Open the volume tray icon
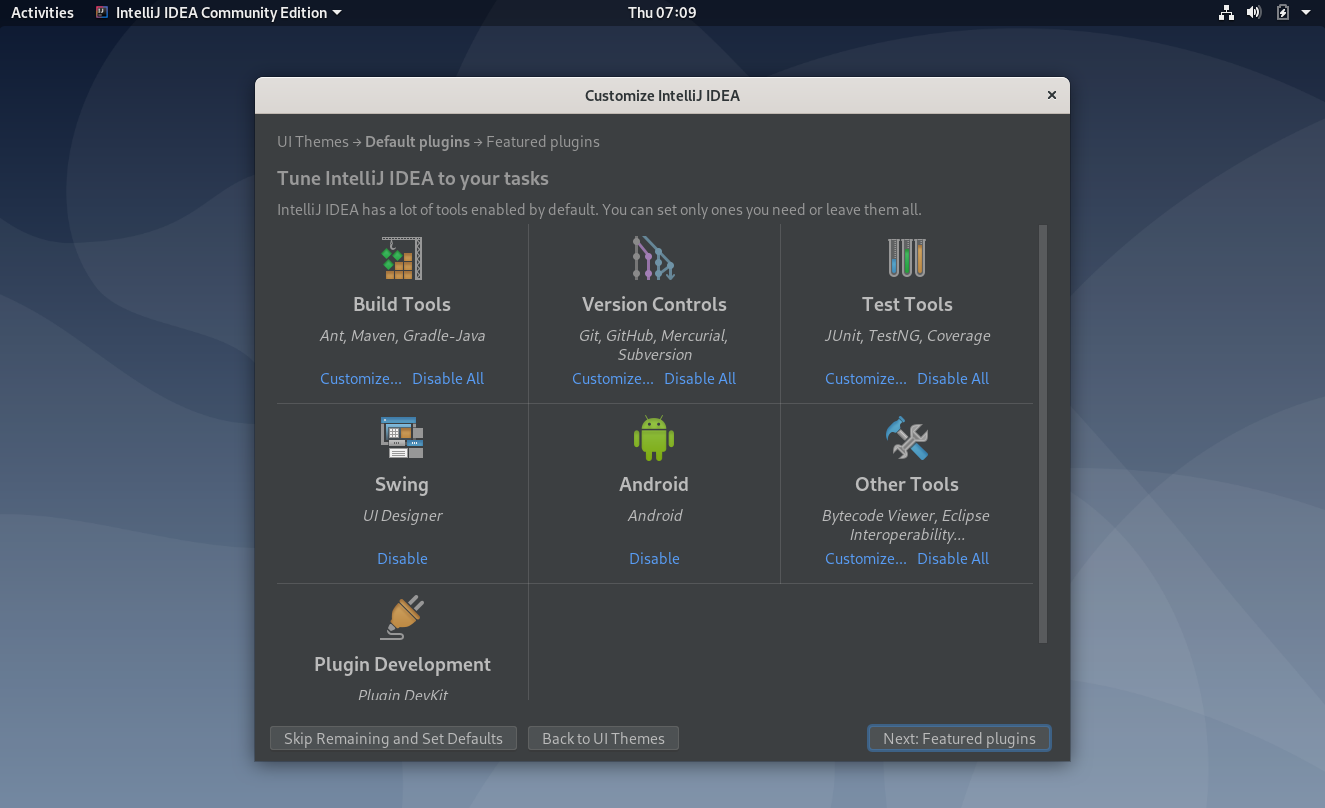The width and height of the screenshot is (1325, 808). click(1254, 13)
